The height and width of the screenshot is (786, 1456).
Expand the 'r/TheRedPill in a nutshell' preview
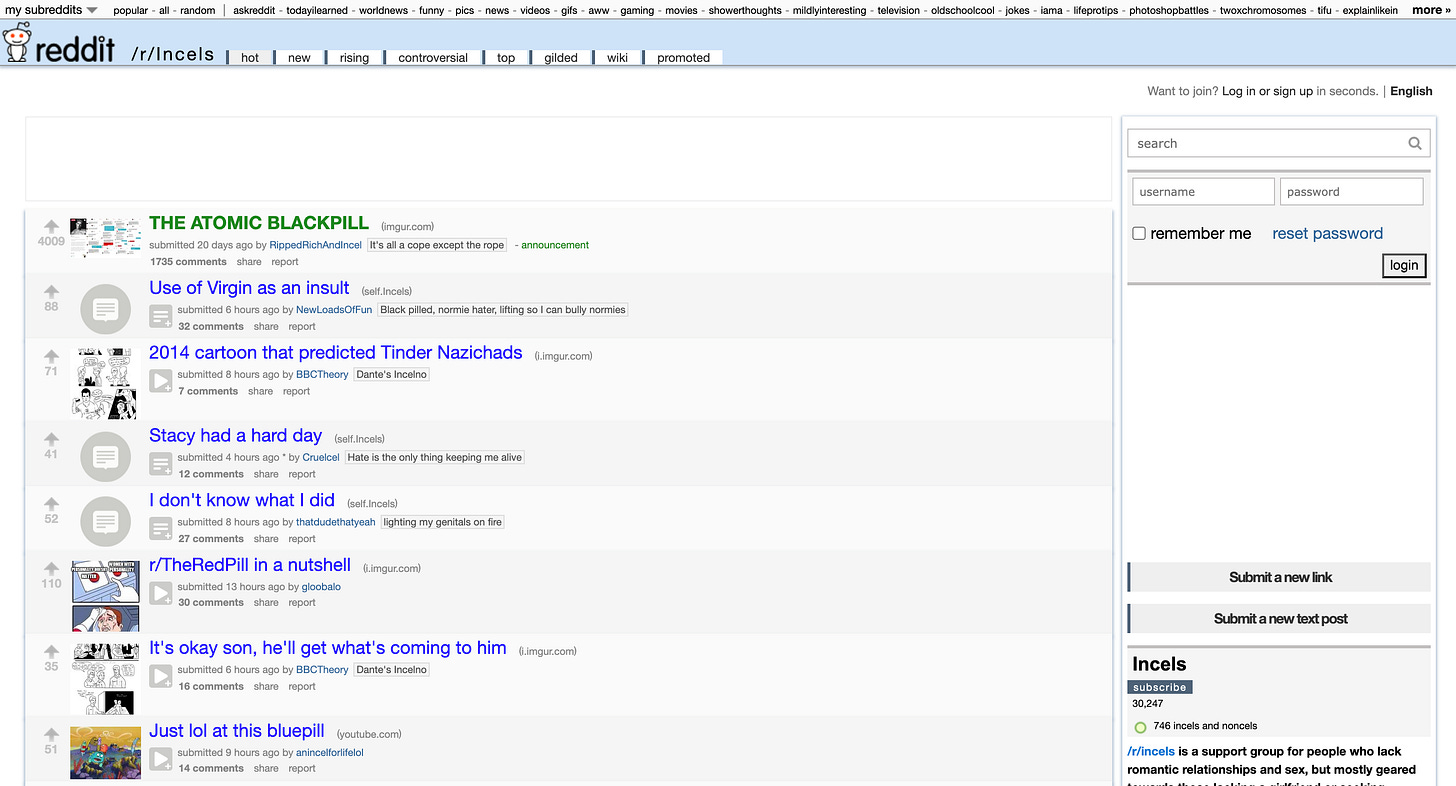click(x=161, y=593)
